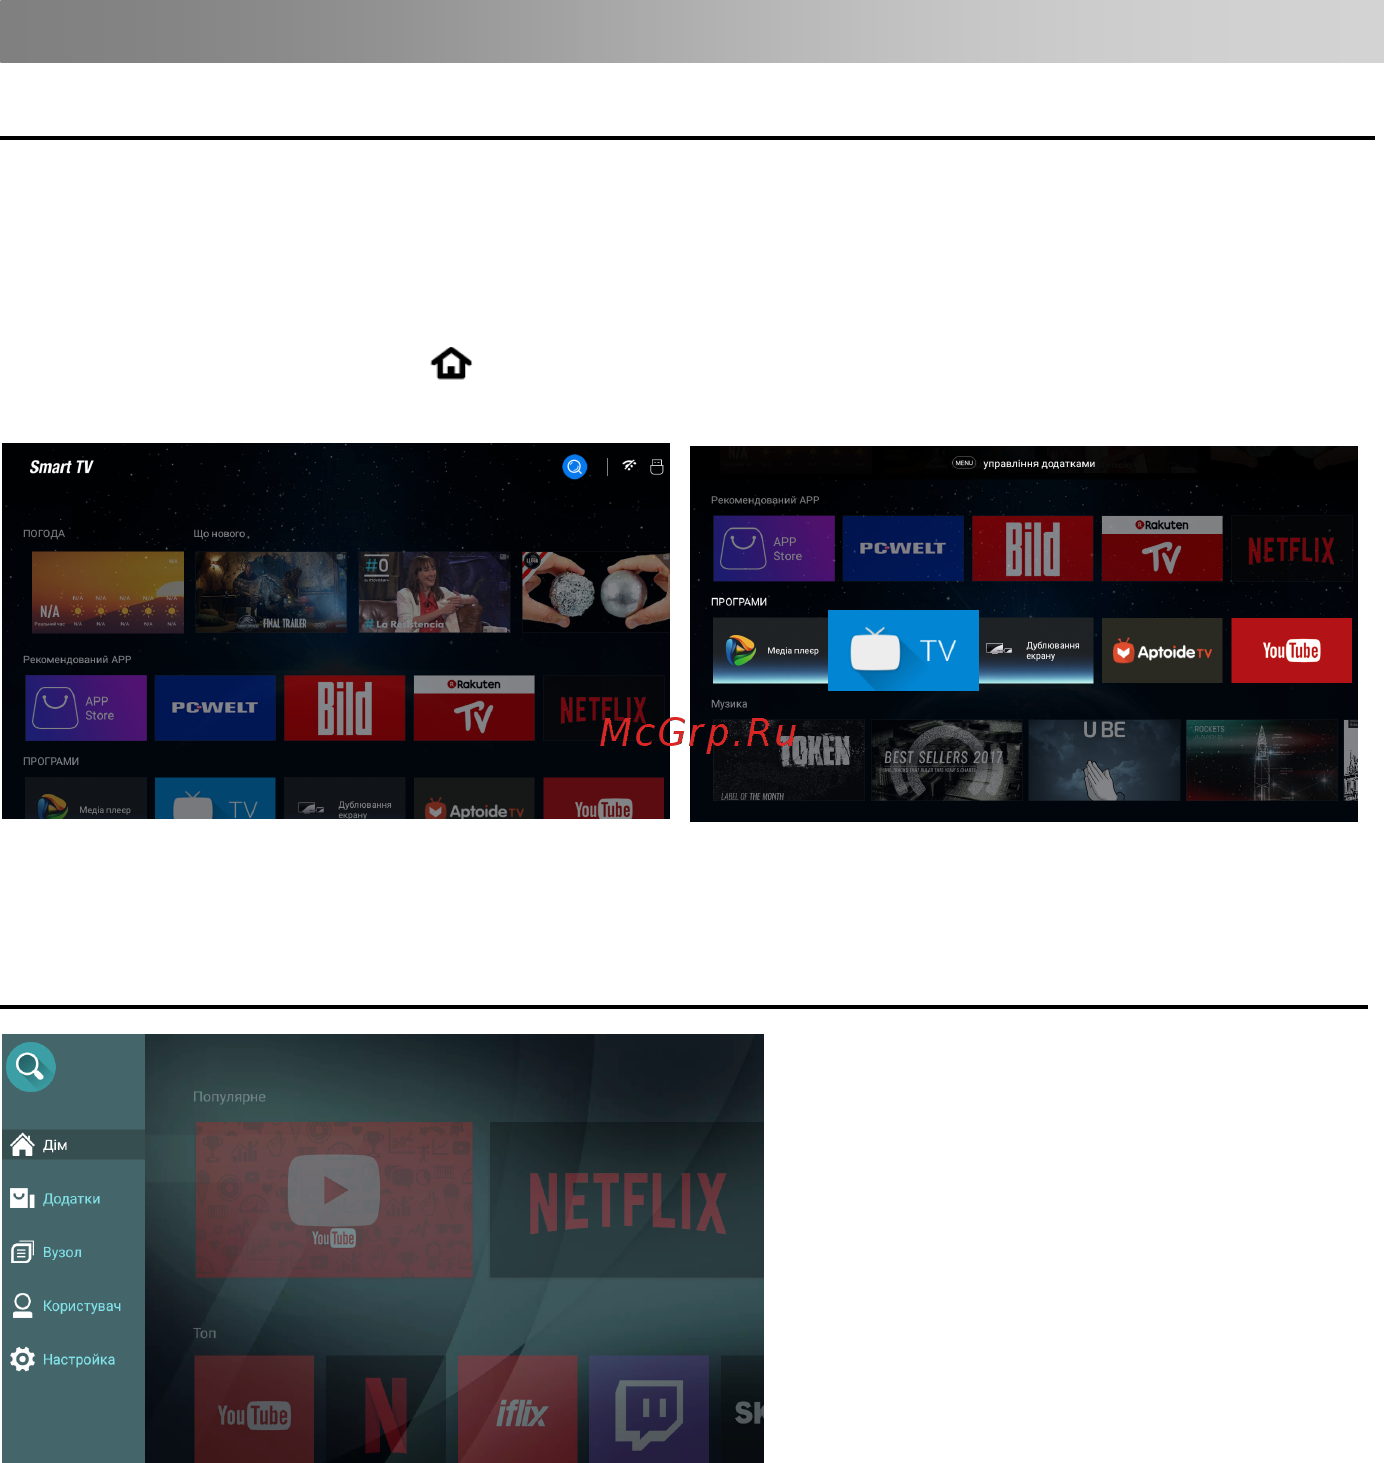Open Дублювання екрану on the apps management screen

[1036, 651]
